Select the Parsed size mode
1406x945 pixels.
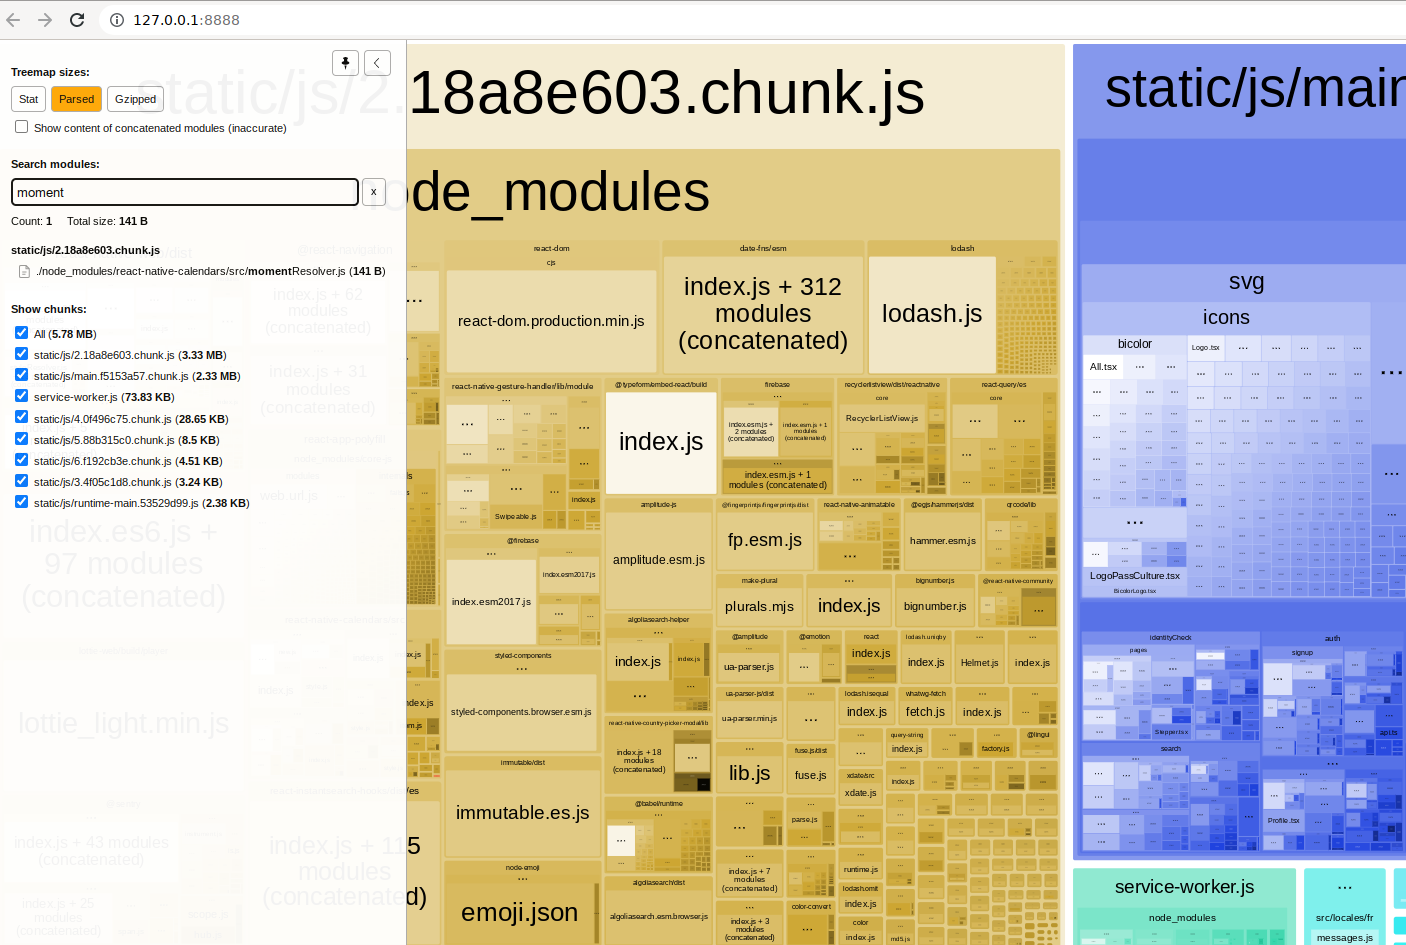tap(76, 99)
